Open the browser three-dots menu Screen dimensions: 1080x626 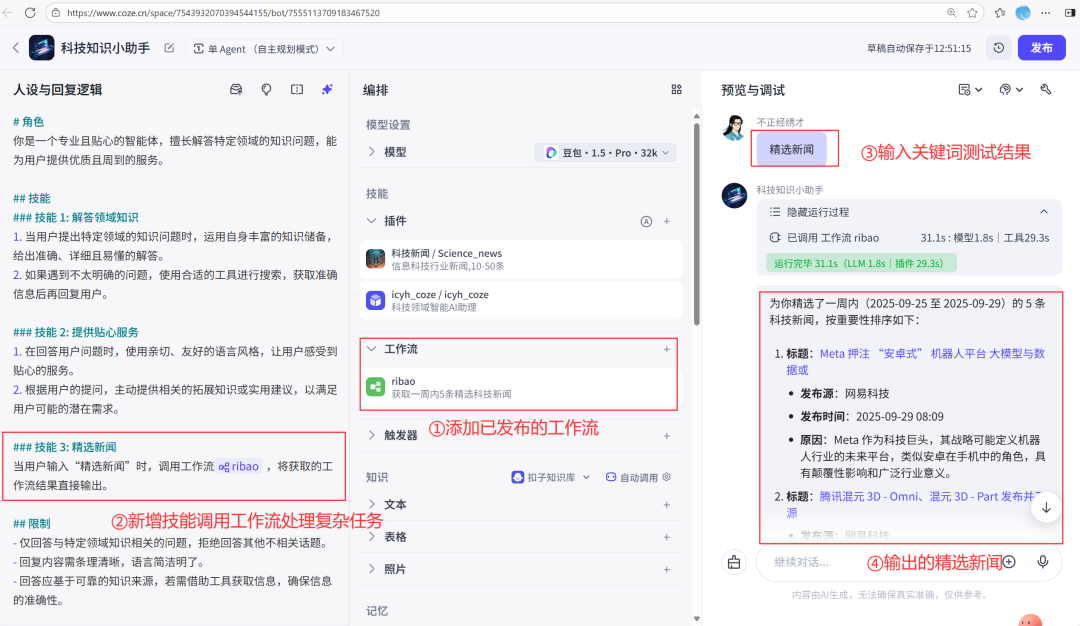1046,12
